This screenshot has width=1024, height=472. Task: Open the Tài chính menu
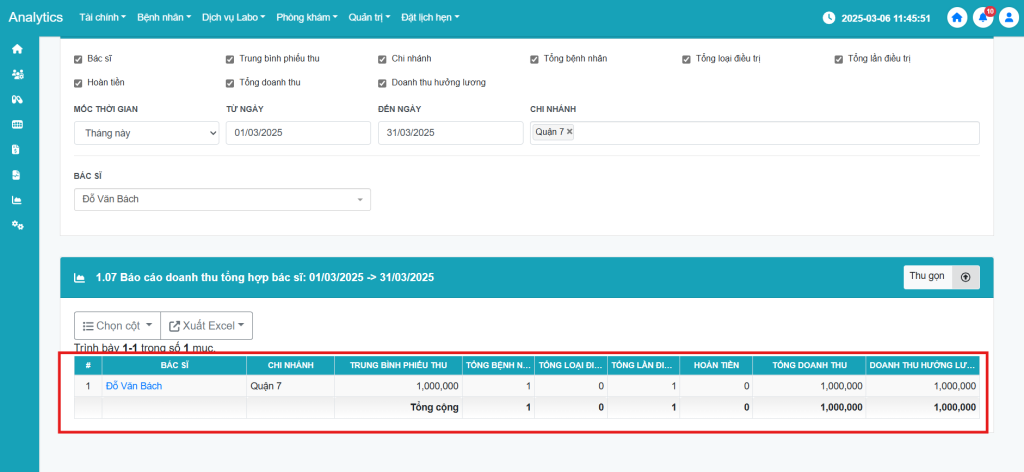(x=102, y=18)
